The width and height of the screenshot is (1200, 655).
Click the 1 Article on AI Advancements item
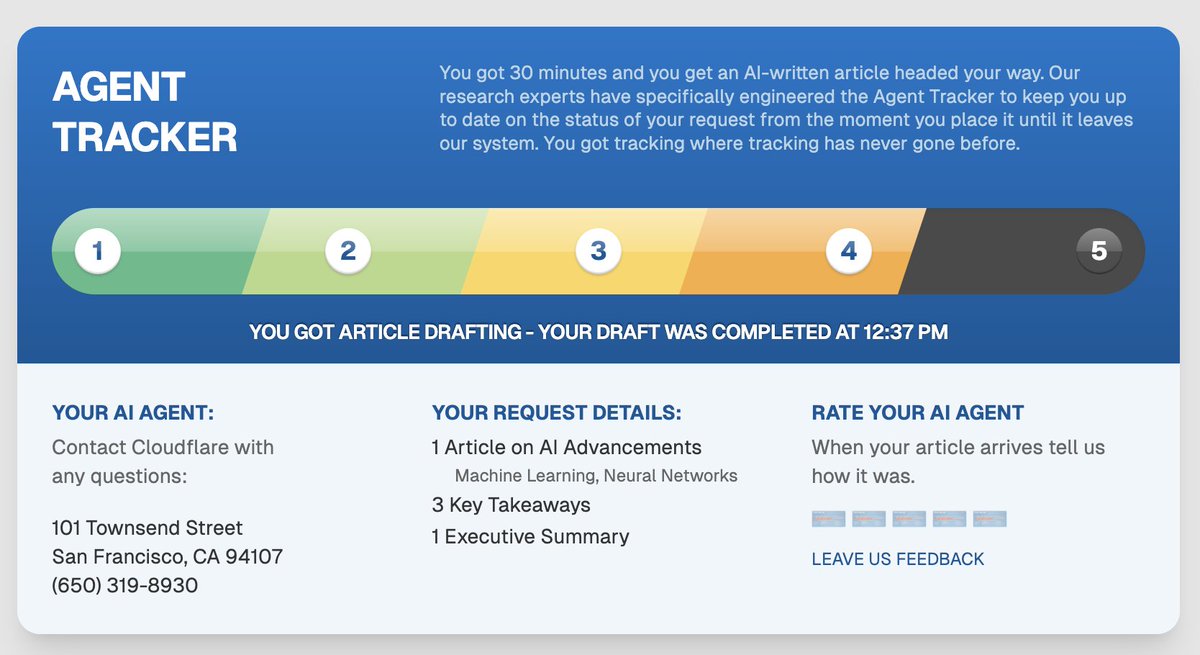pyautogui.click(x=567, y=447)
